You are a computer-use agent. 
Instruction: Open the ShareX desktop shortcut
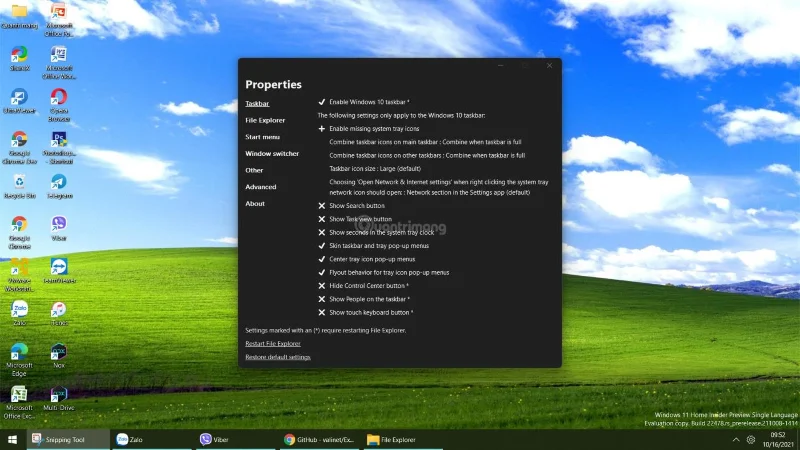pos(19,58)
